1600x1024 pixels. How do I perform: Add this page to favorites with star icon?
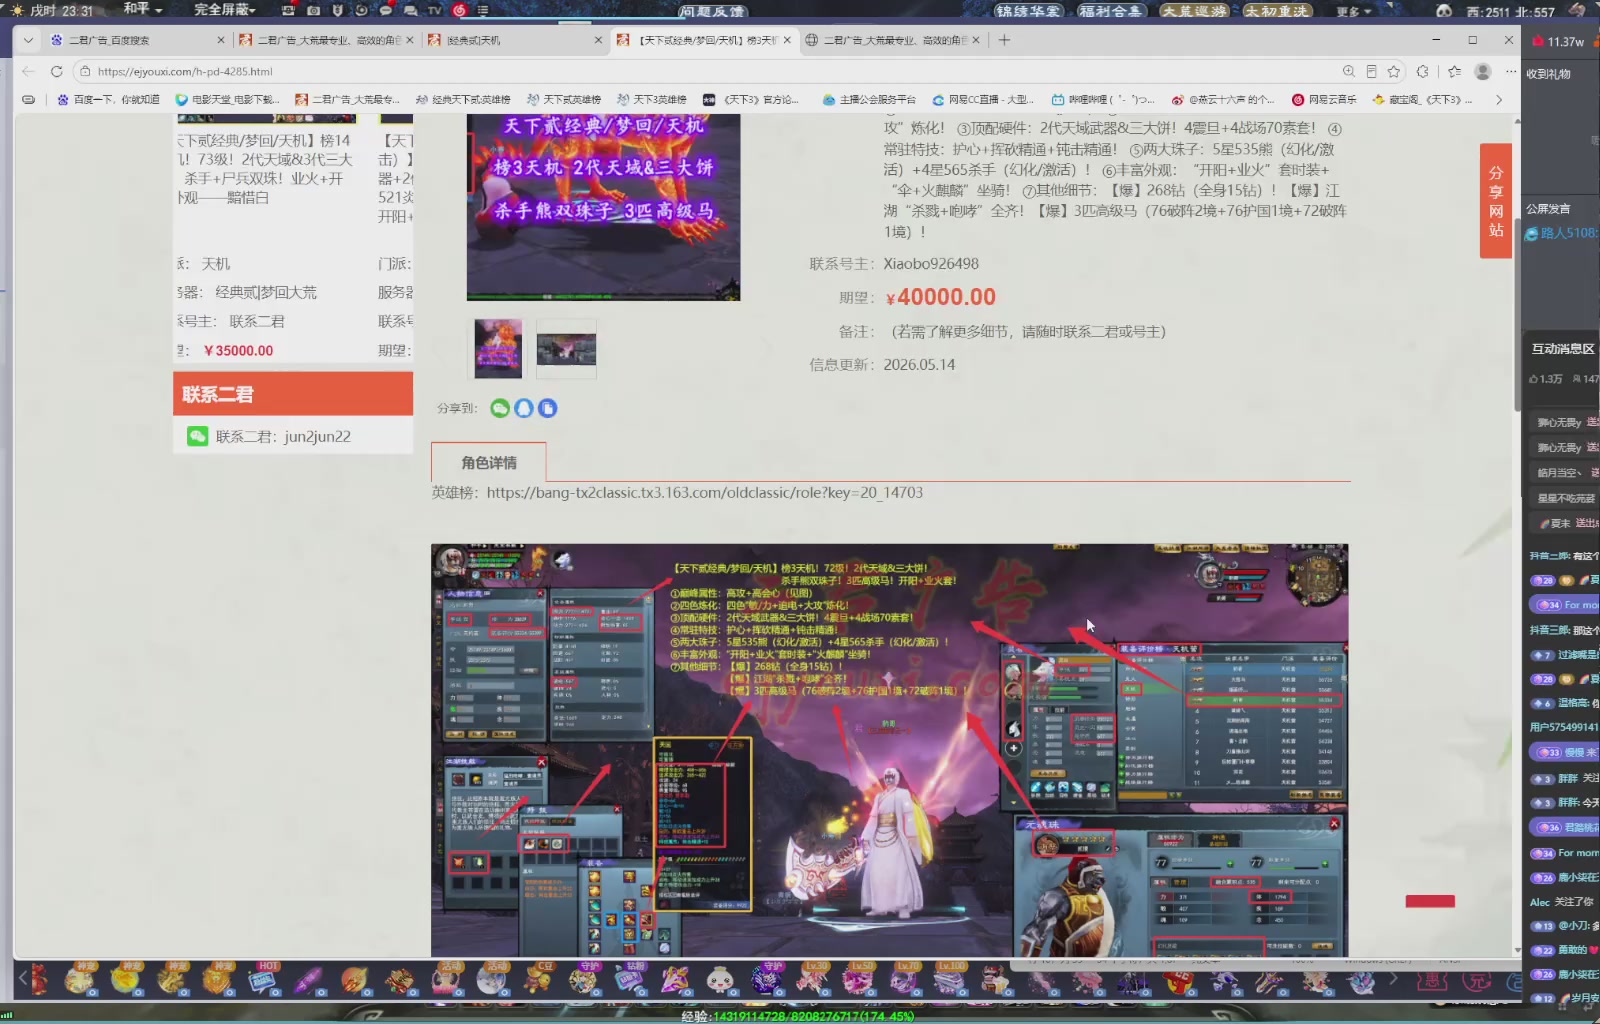1394,71
